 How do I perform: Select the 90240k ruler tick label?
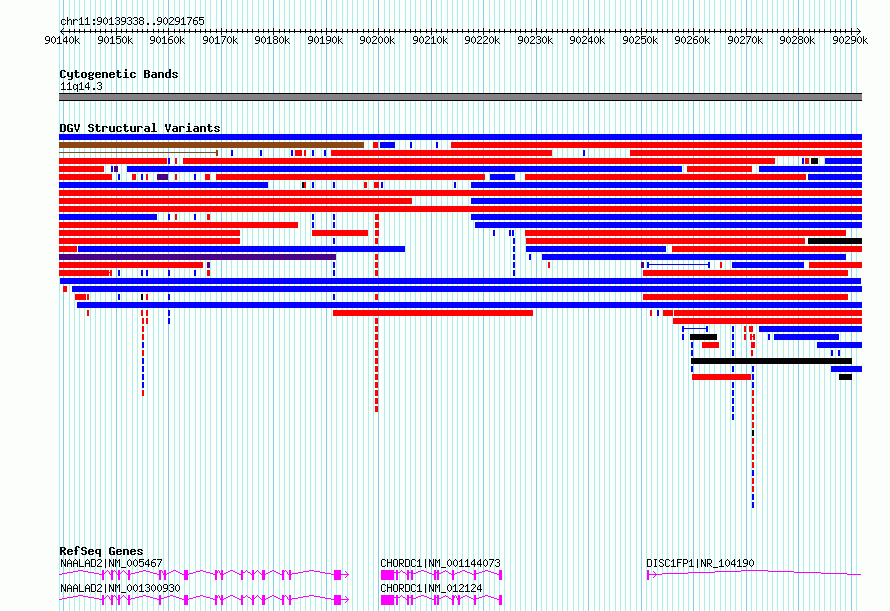tap(587, 40)
